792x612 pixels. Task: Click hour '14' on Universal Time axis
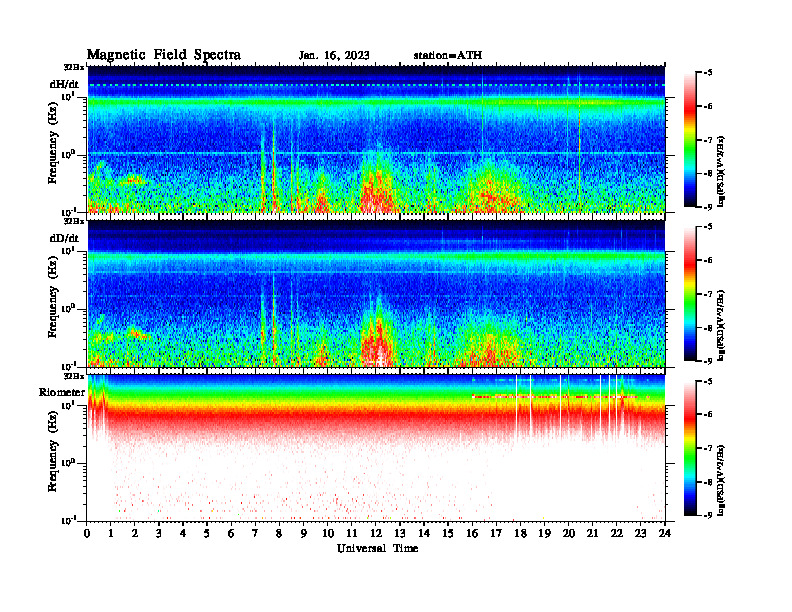[x=424, y=533]
